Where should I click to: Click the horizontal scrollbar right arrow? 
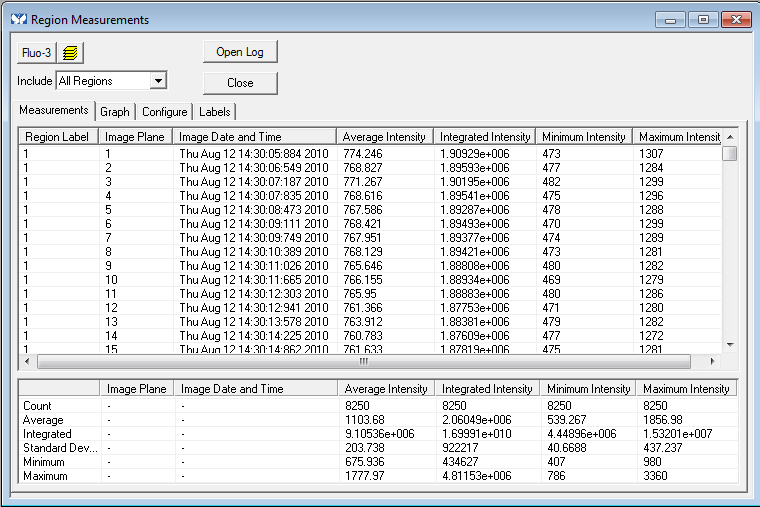[x=712, y=361]
